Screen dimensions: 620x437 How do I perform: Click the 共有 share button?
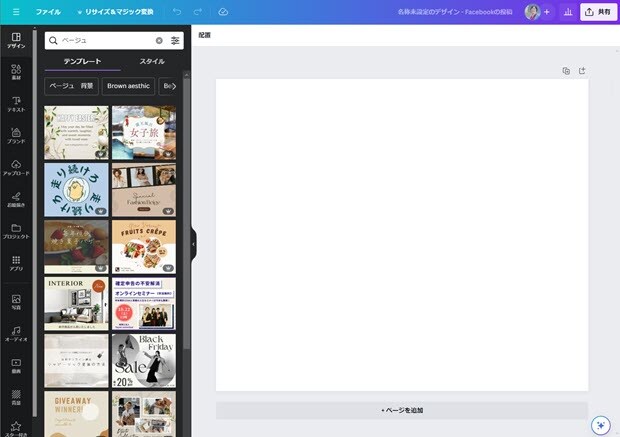[598, 12]
